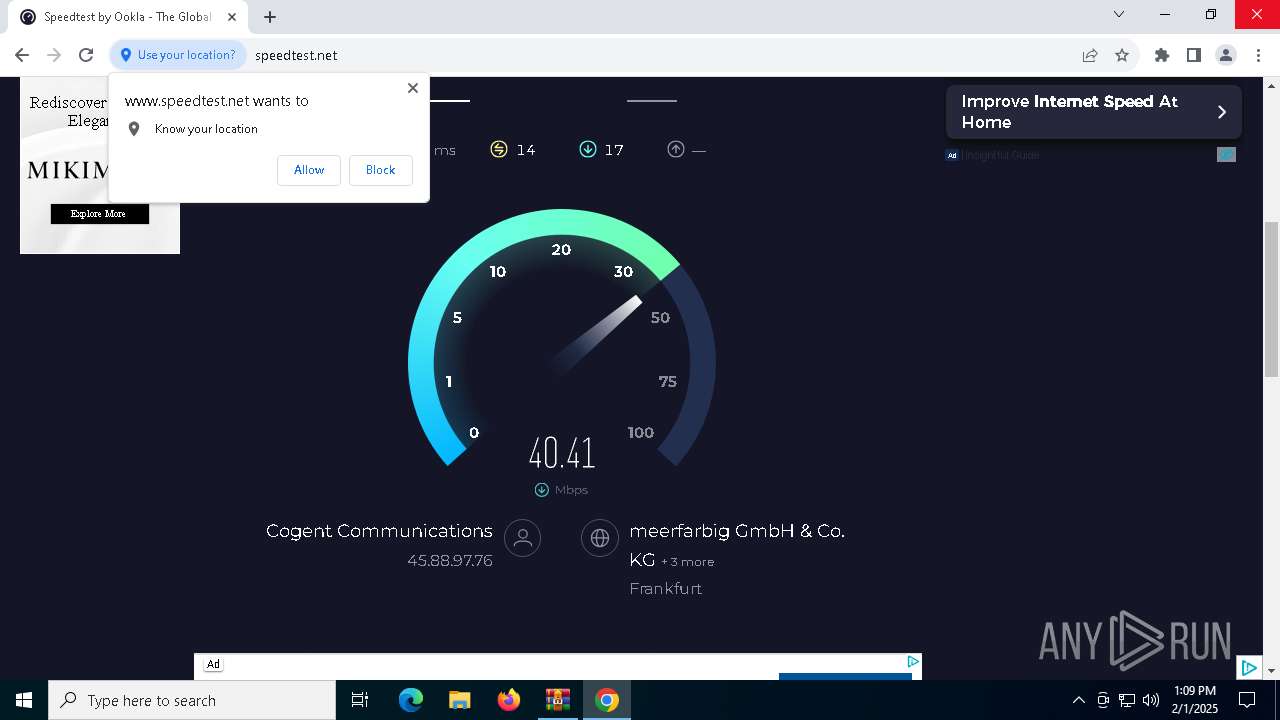Click the bottom banner AdChoices icon

click(x=913, y=661)
